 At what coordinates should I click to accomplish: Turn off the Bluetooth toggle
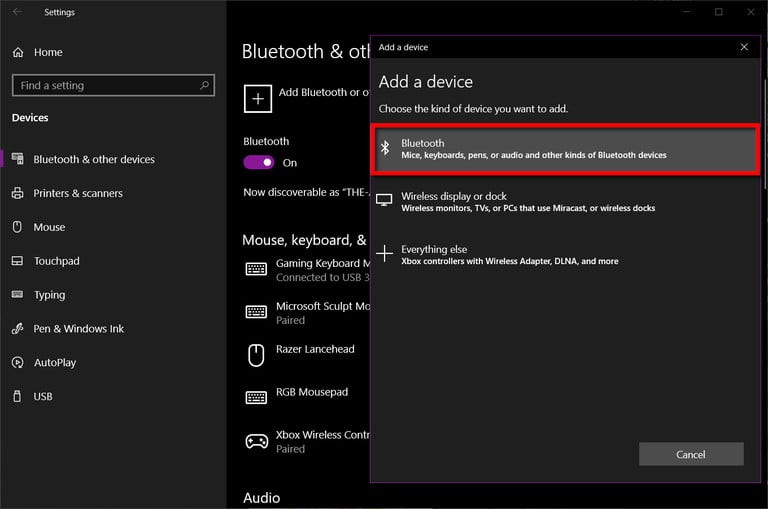(x=259, y=162)
